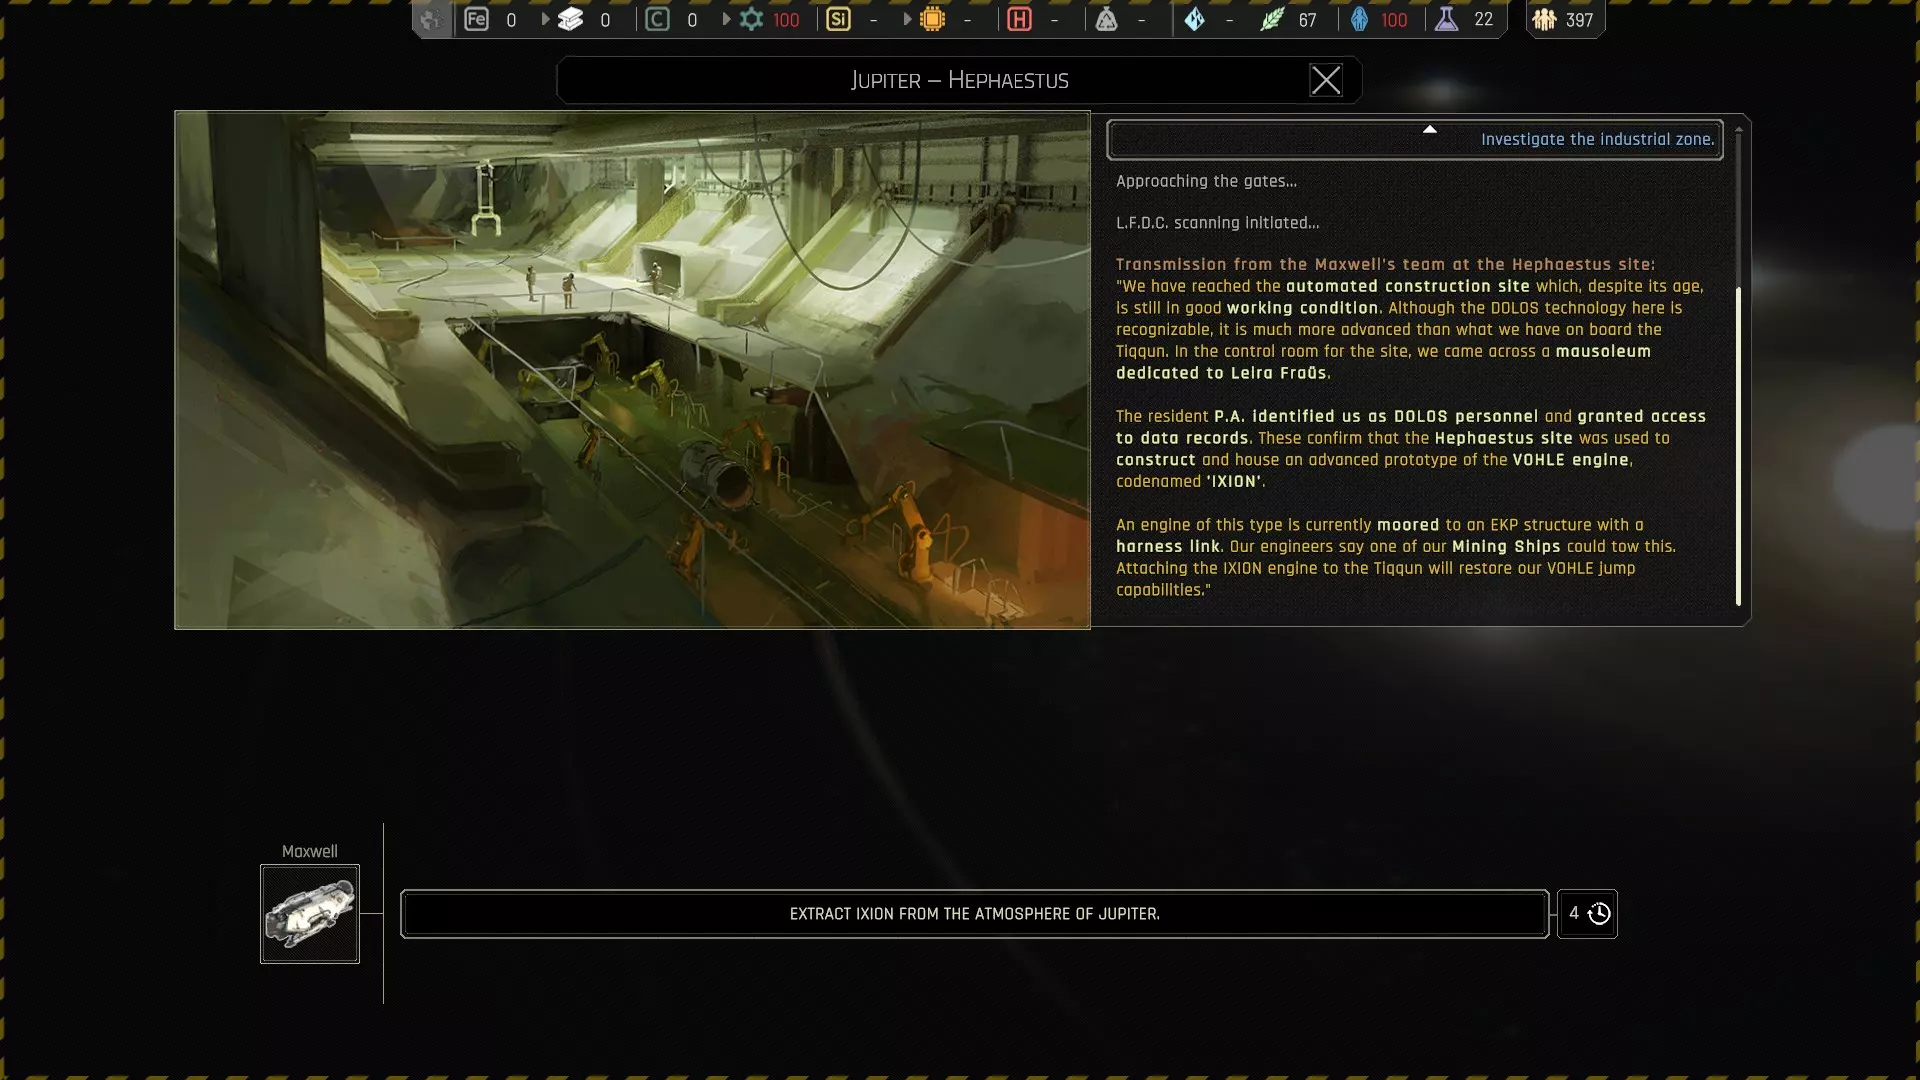The height and width of the screenshot is (1080, 1920).
Task: Click the polymer gear resource icon
Action: 751,19
